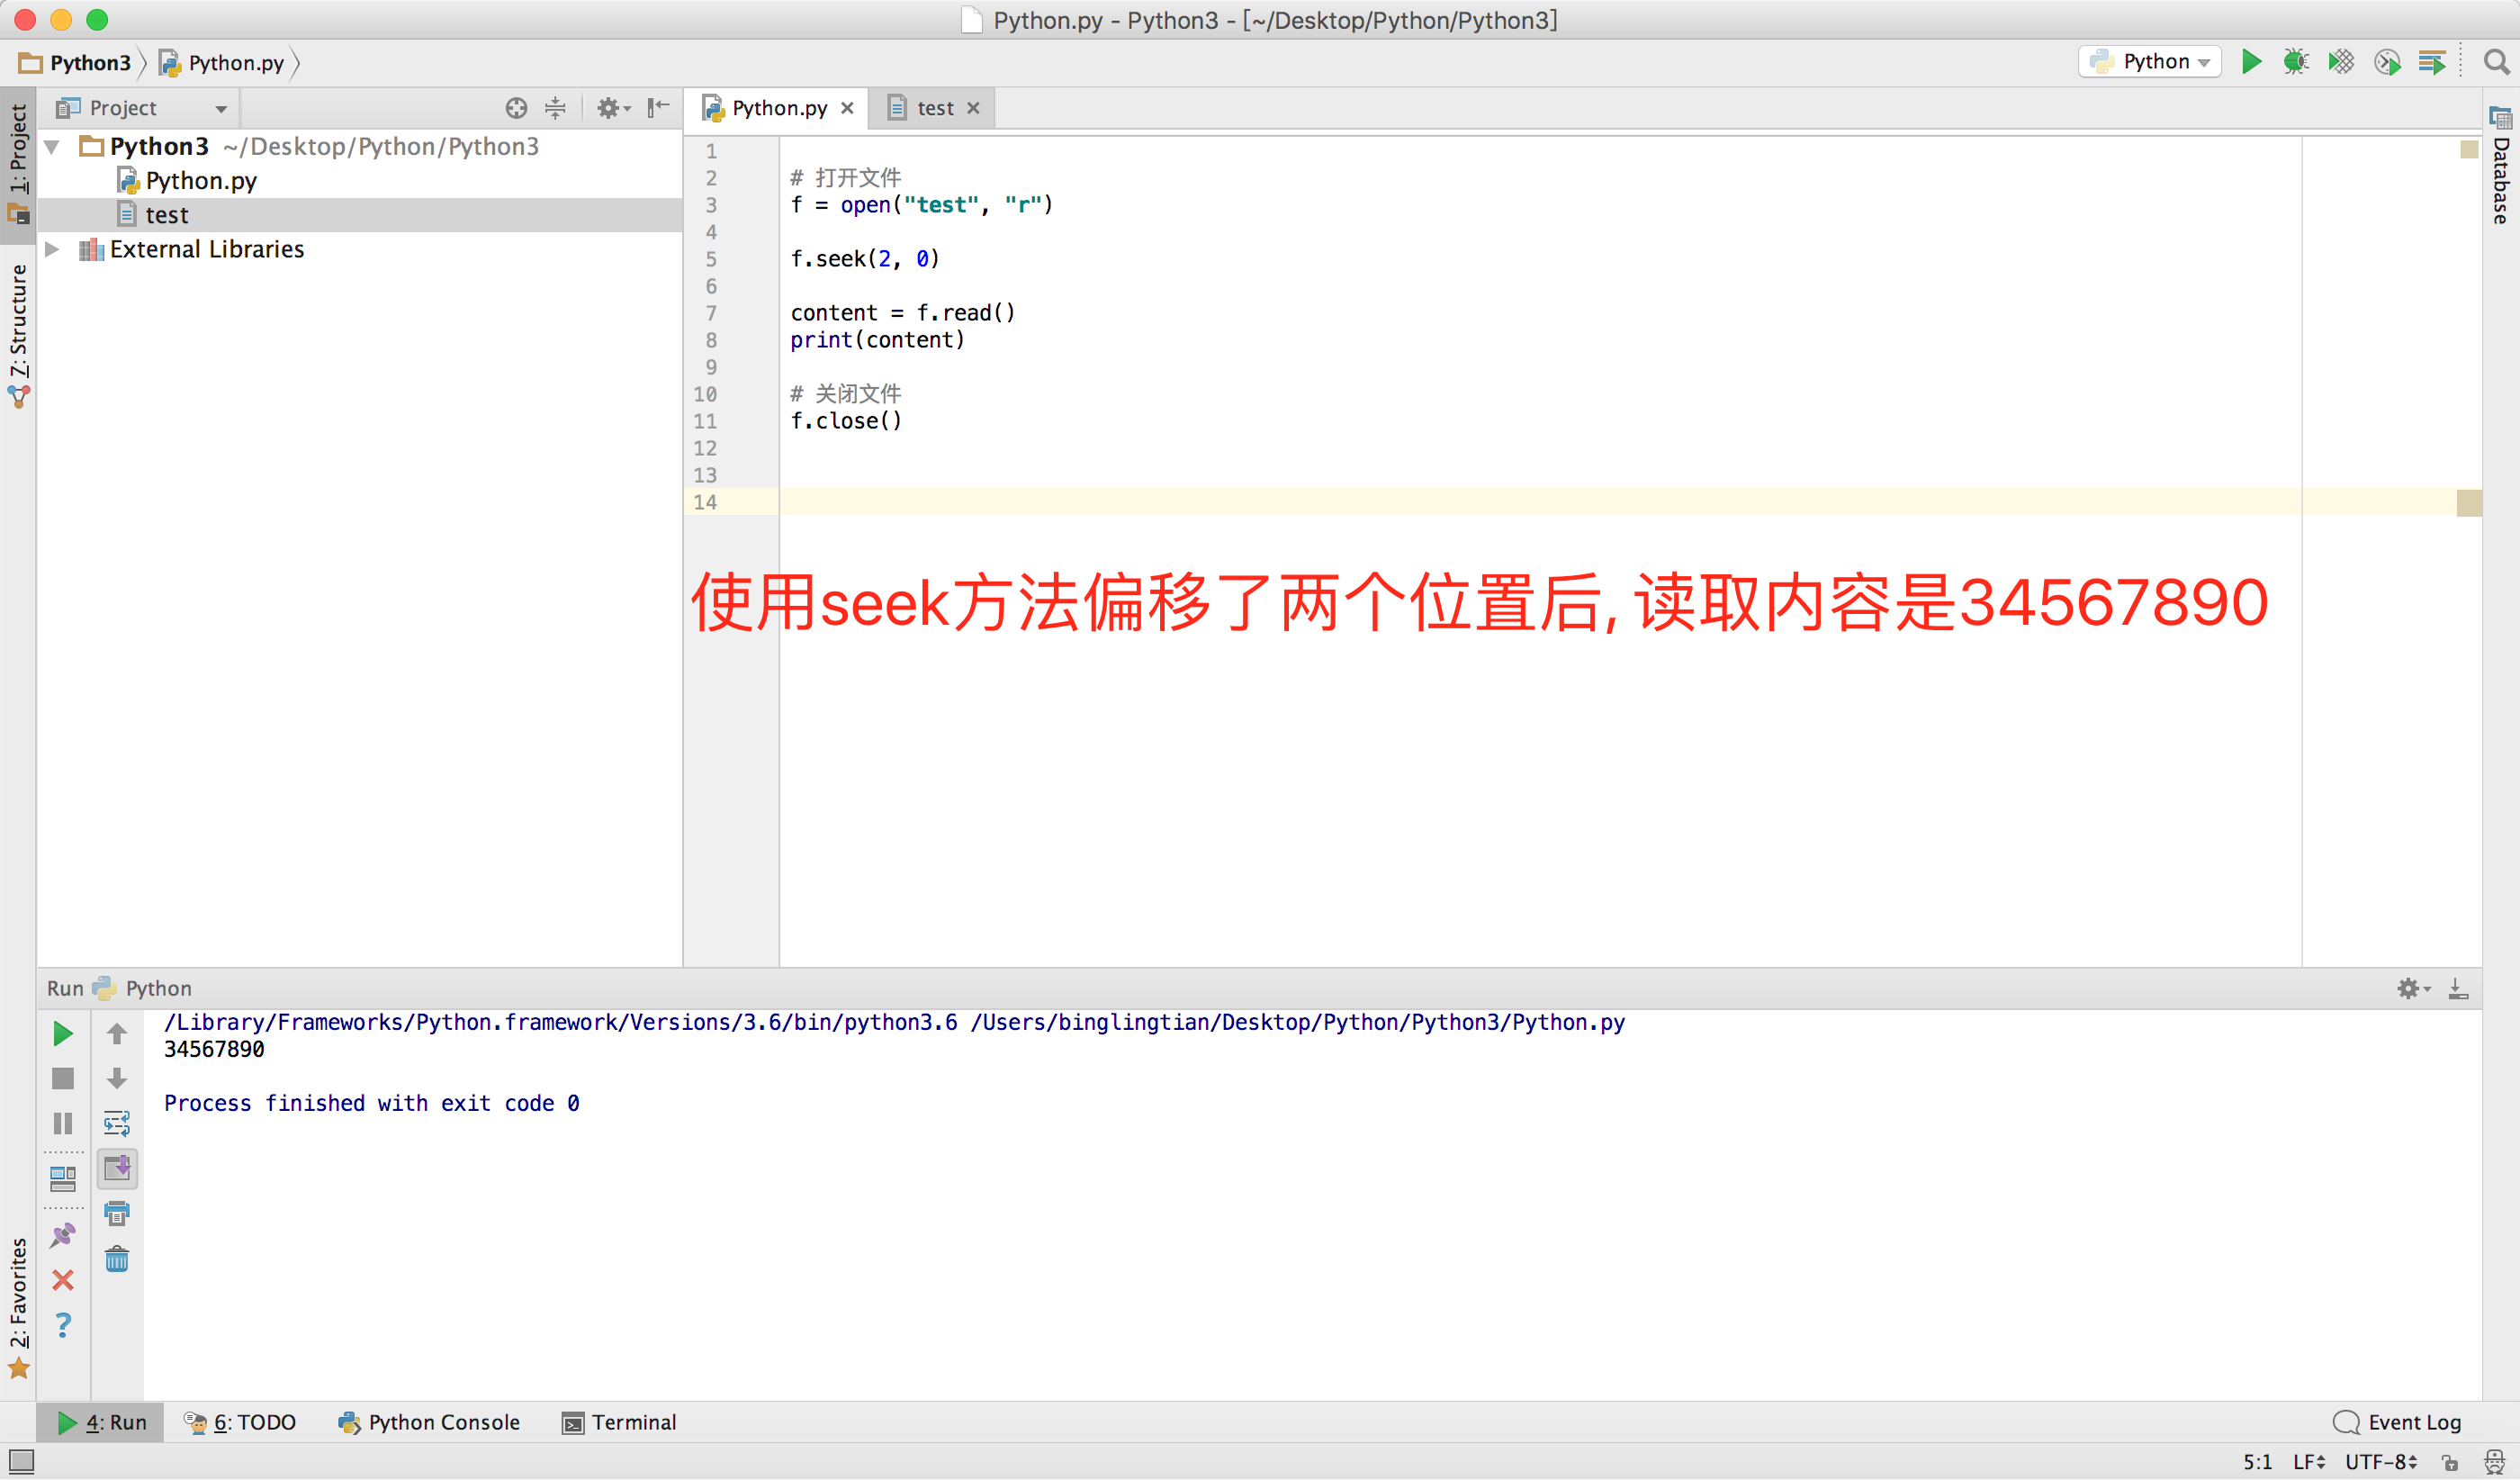Screen dimensions: 2520x1480
Task: Select Python.py file in project tree
Action: (200, 181)
